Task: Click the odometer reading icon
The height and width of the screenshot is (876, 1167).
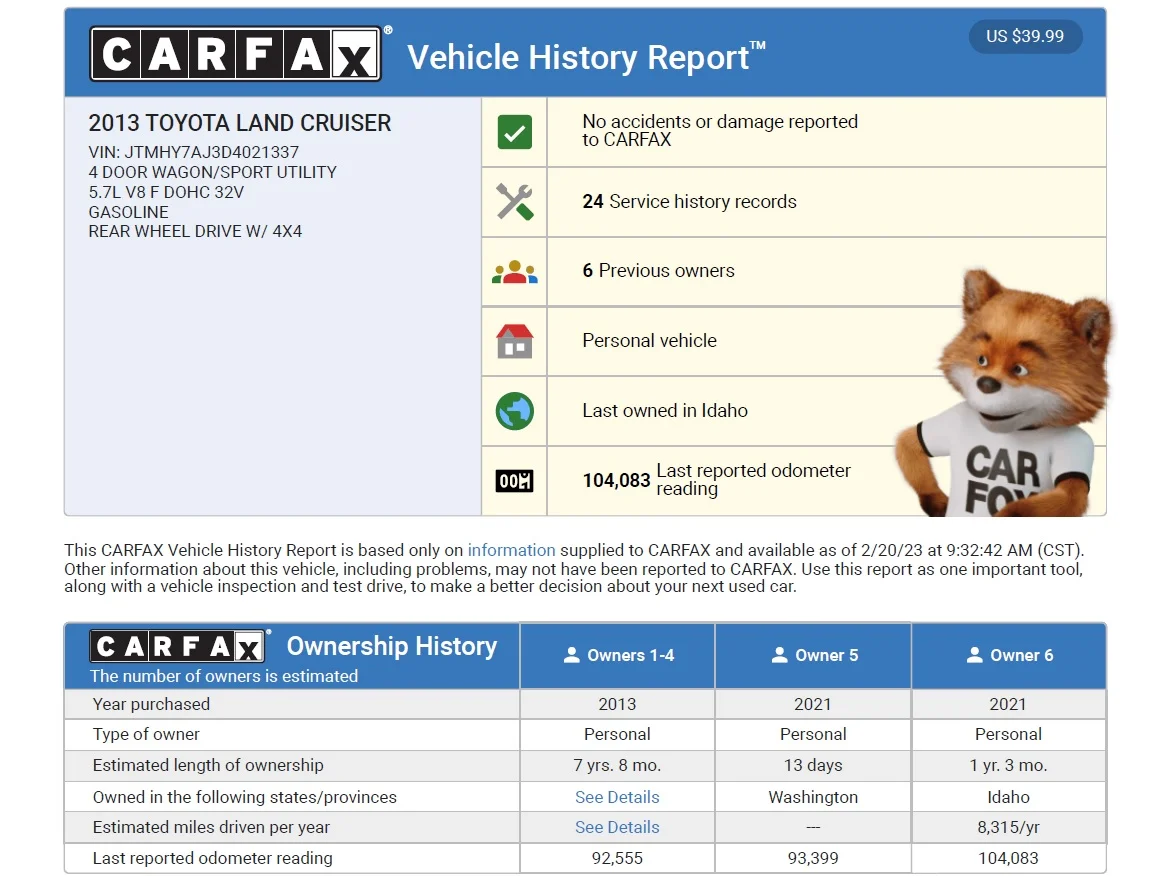Action: point(514,481)
